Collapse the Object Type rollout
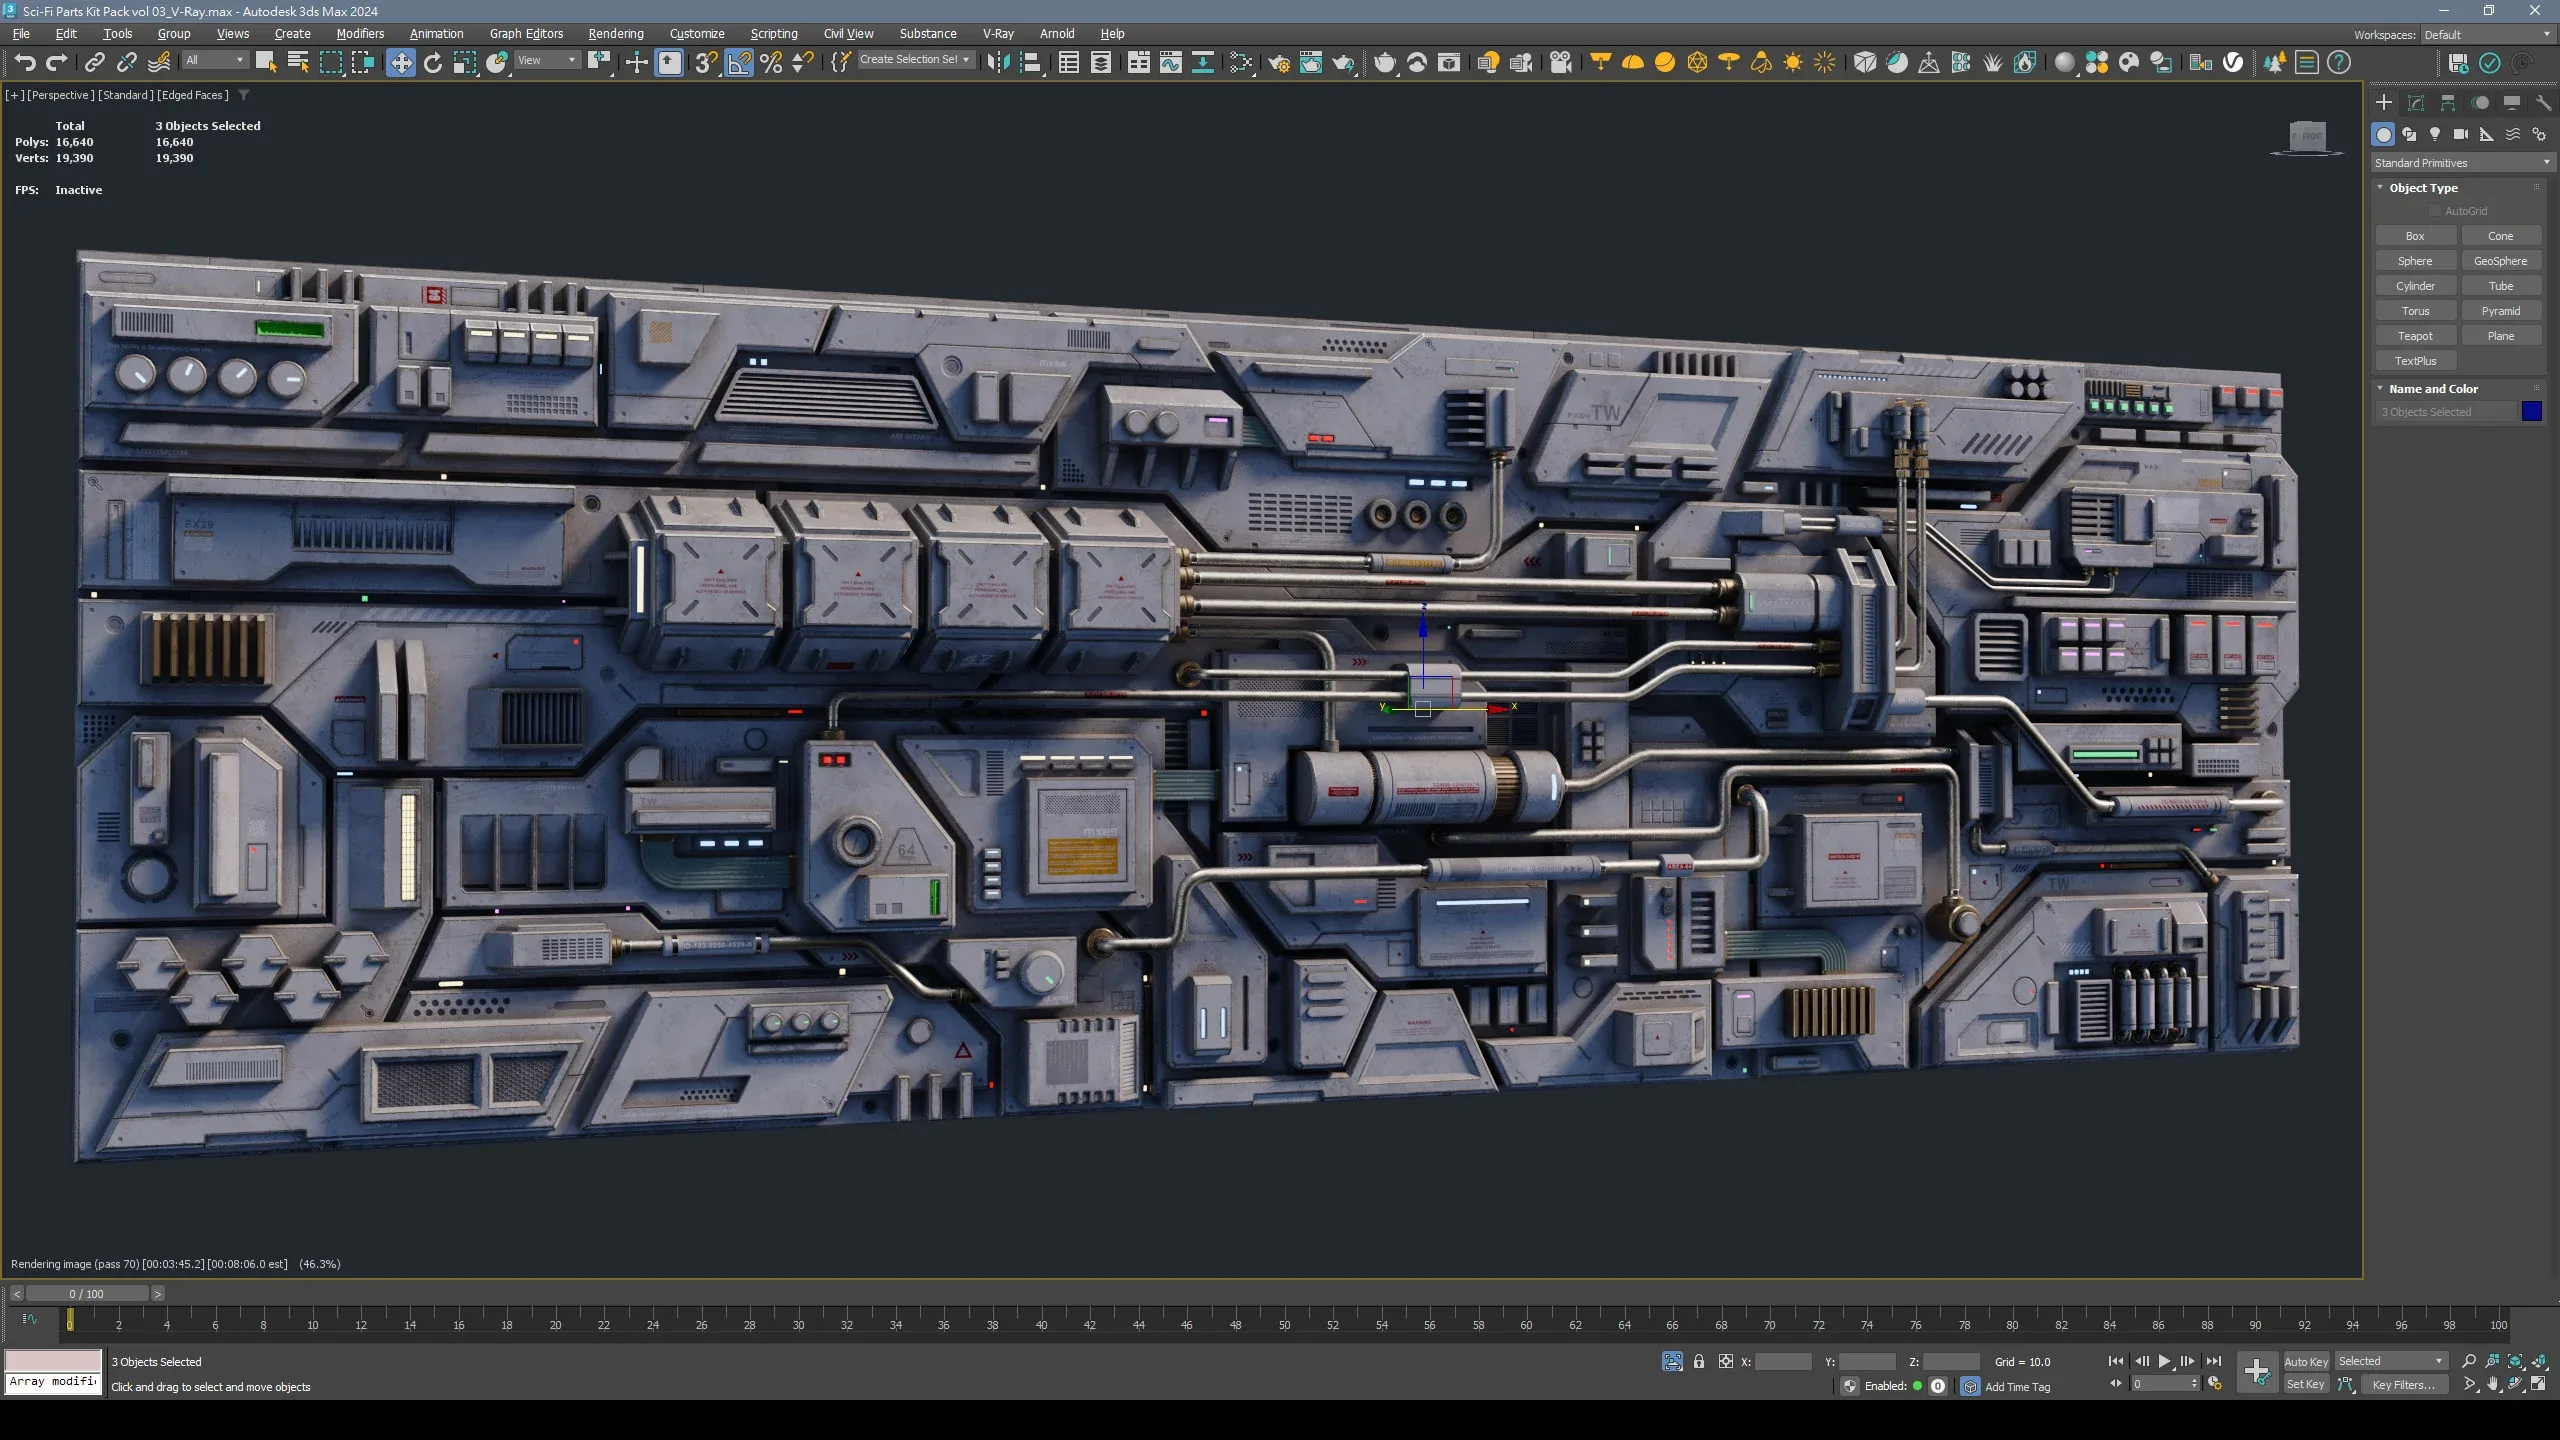This screenshot has height=1440, width=2560. point(2423,188)
